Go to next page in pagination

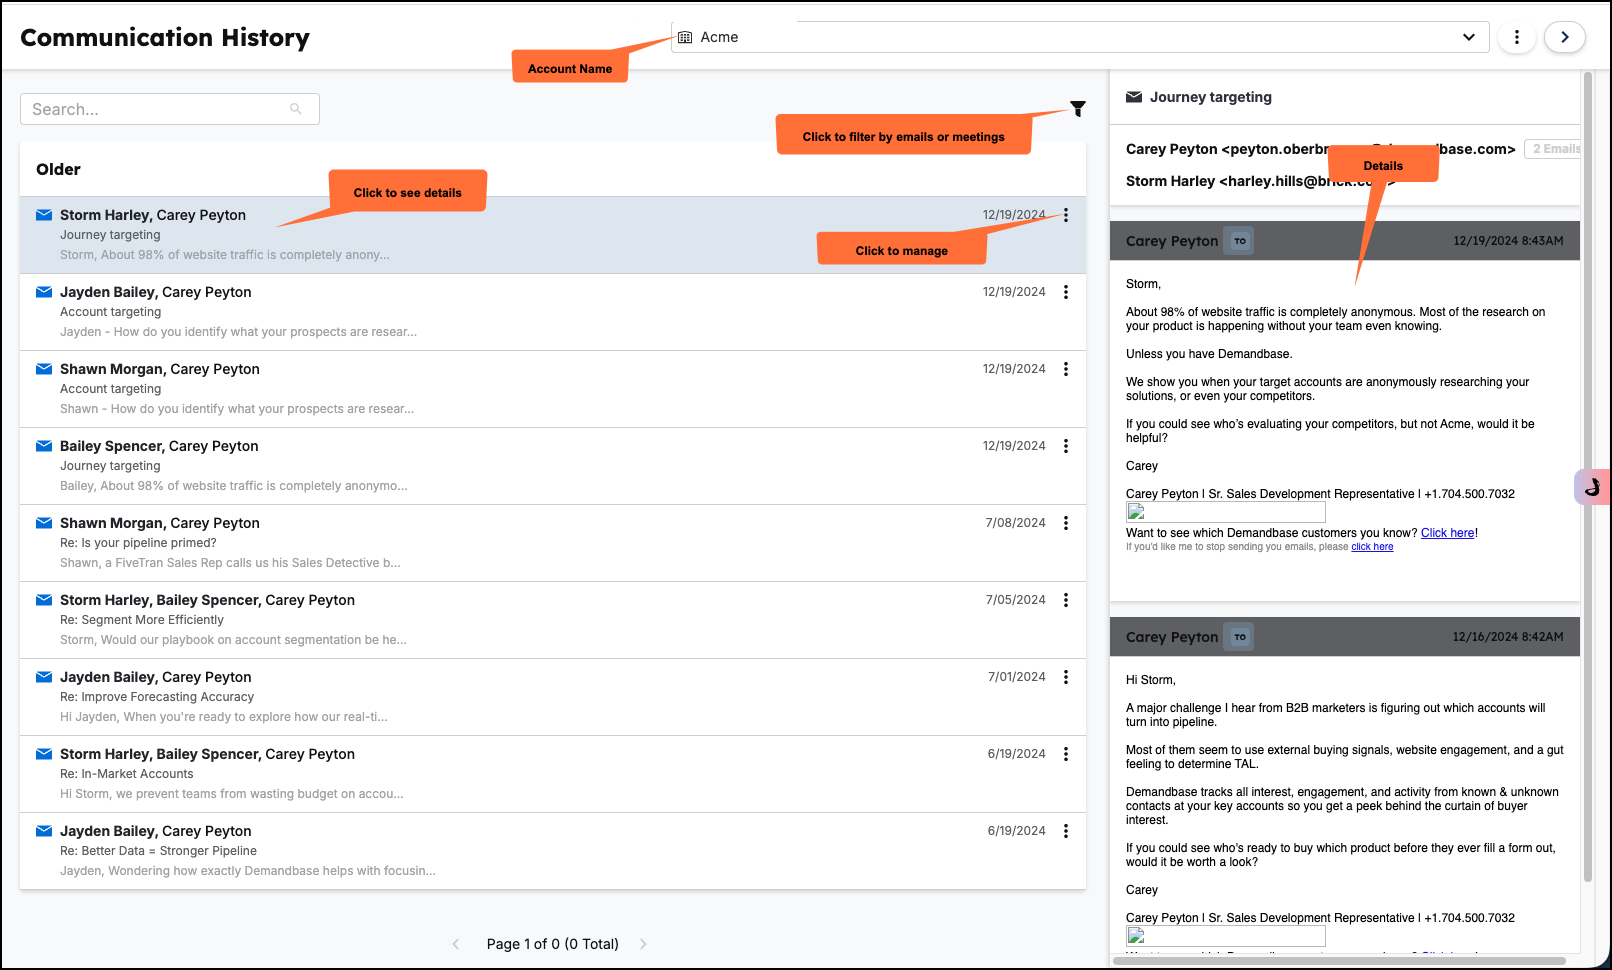tap(643, 944)
